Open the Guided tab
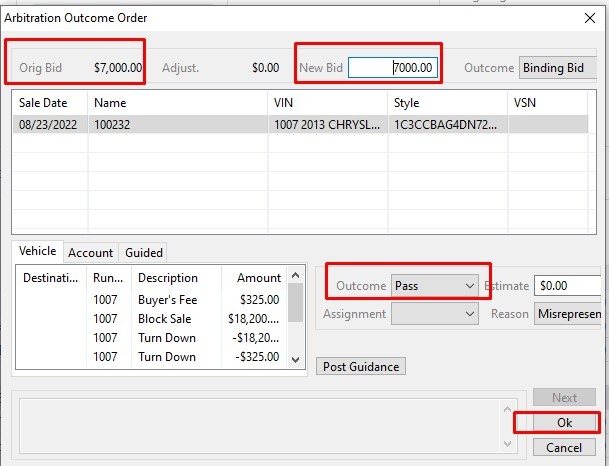609x466 pixels. click(144, 253)
